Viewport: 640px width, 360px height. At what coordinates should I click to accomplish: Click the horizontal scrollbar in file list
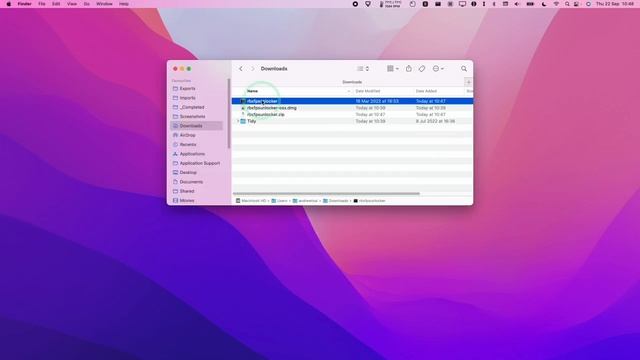[x=327, y=194]
